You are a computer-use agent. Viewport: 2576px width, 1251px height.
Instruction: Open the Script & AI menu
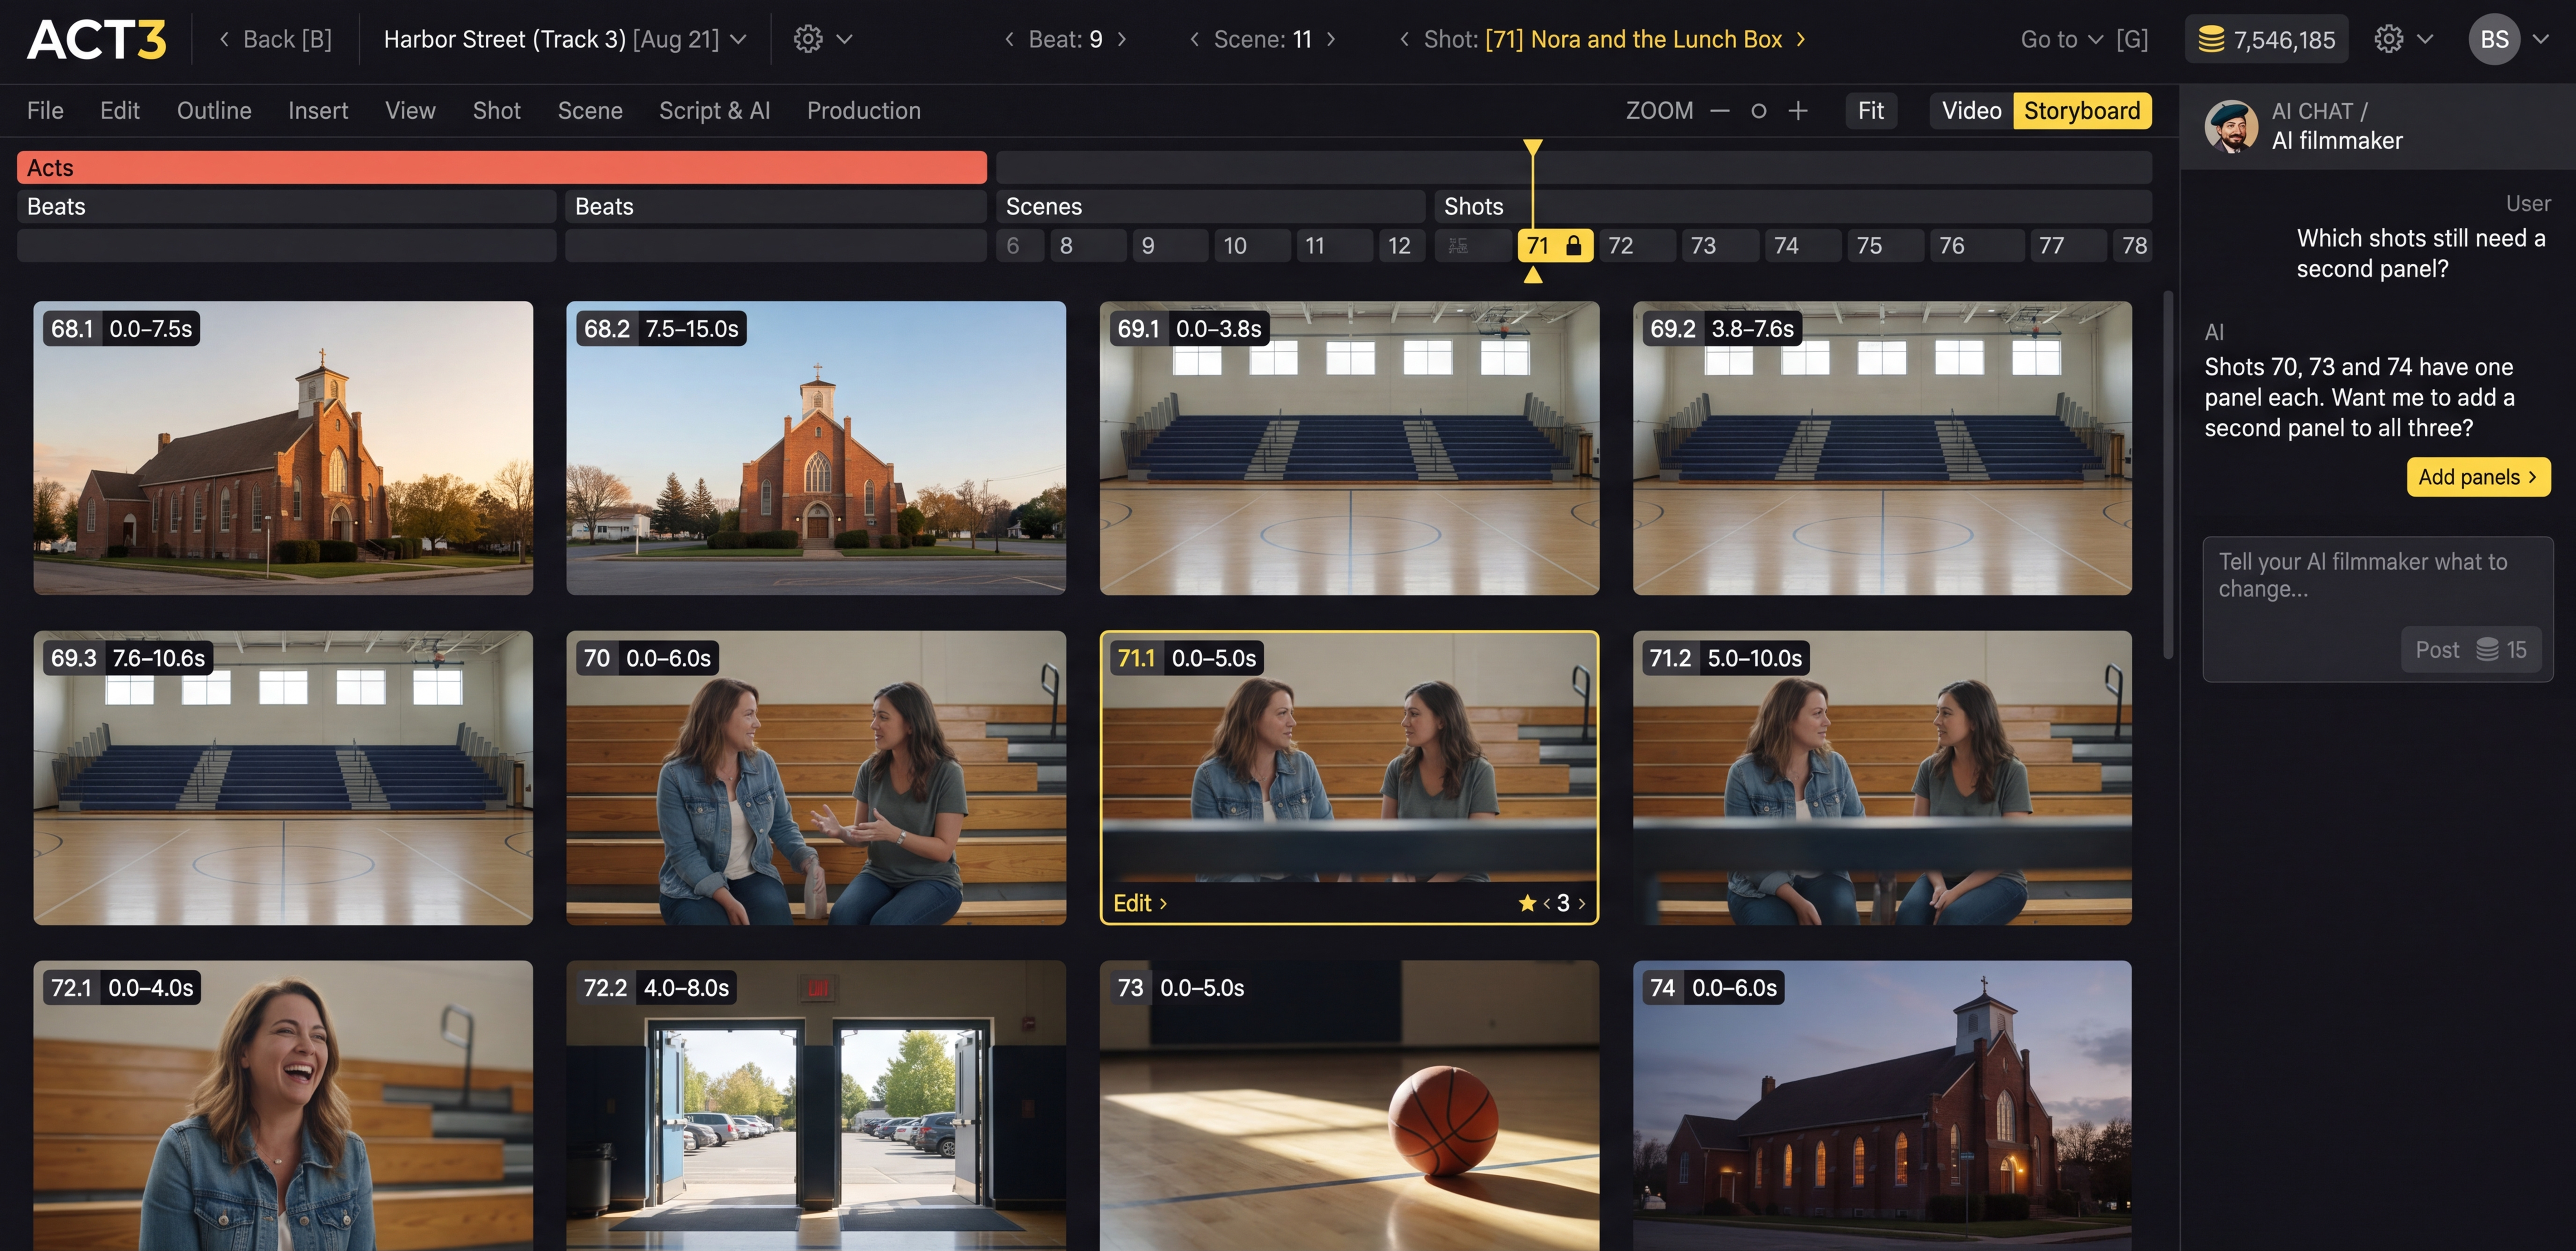click(x=714, y=110)
